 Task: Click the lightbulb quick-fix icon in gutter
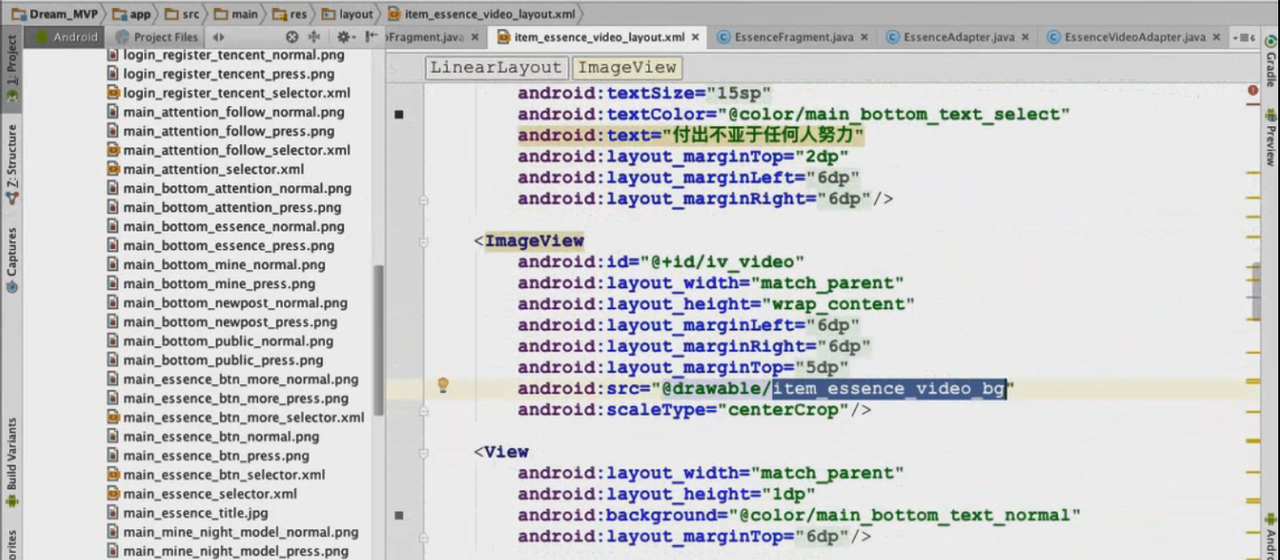443,386
